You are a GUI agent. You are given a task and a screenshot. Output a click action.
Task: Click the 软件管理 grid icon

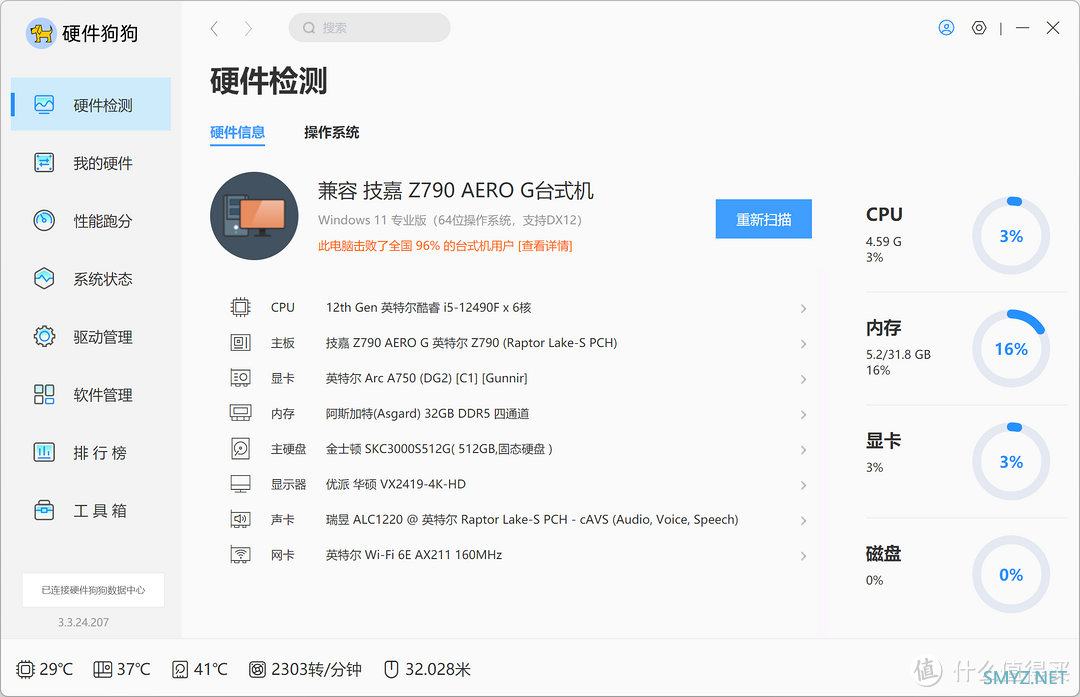point(44,394)
